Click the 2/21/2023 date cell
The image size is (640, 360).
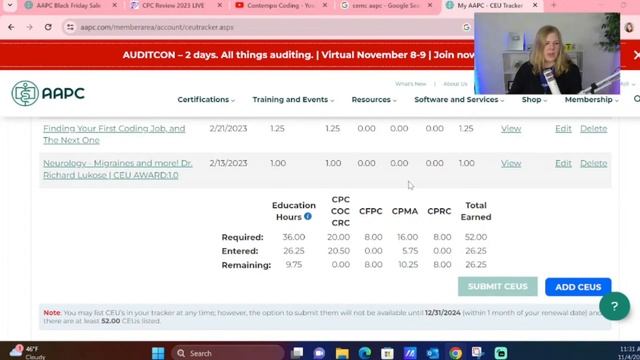(x=228, y=129)
